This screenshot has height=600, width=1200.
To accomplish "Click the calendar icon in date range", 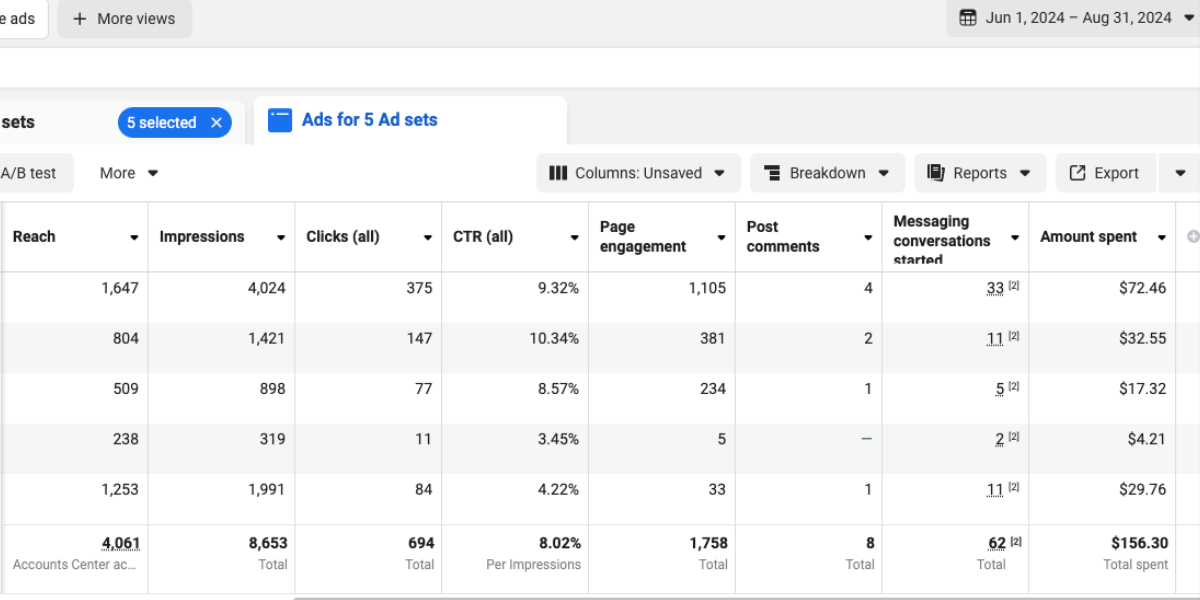I will click(x=967, y=18).
